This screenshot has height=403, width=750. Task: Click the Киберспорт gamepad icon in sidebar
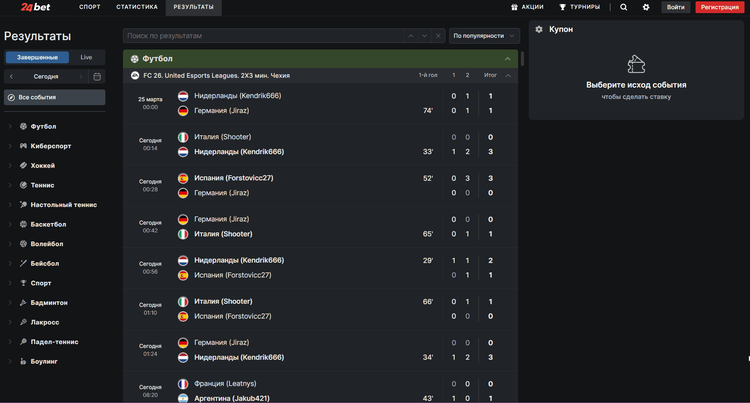click(x=22, y=146)
